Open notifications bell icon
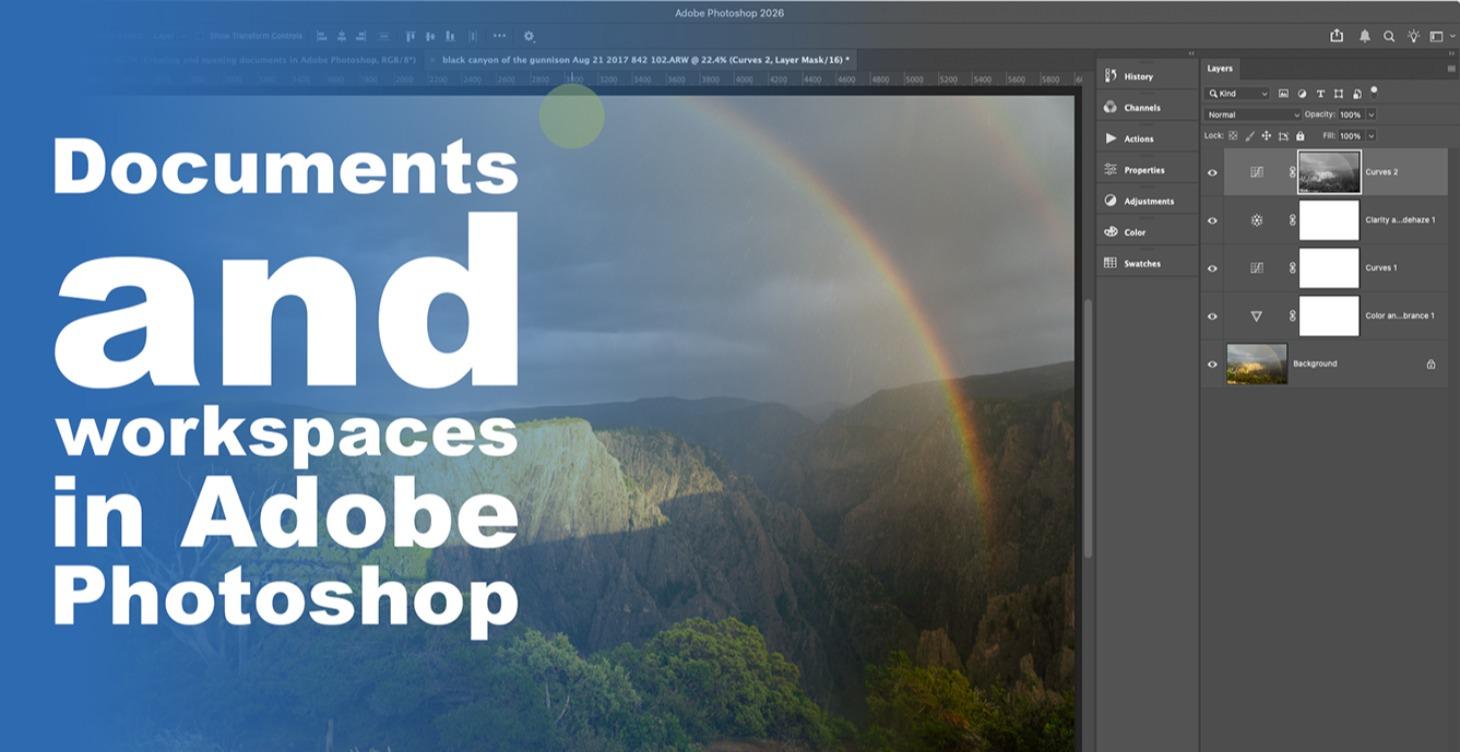1460x752 pixels. (x=1364, y=36)
